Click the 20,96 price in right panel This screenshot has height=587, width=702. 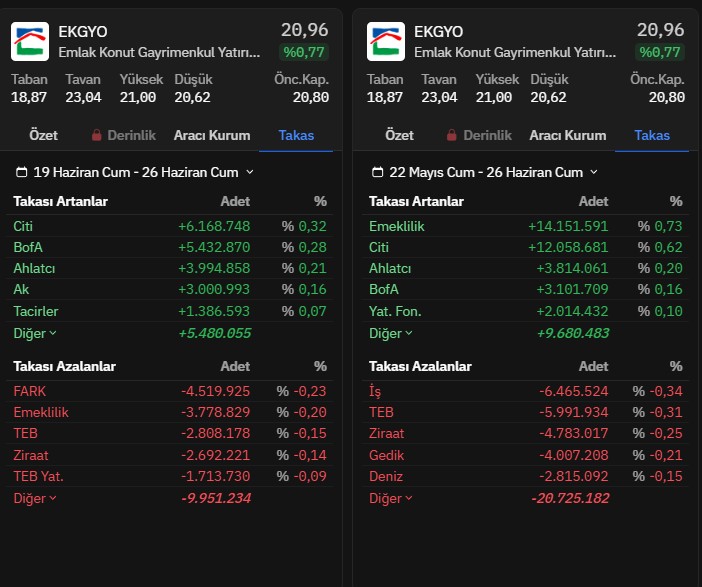pos(660,30)
